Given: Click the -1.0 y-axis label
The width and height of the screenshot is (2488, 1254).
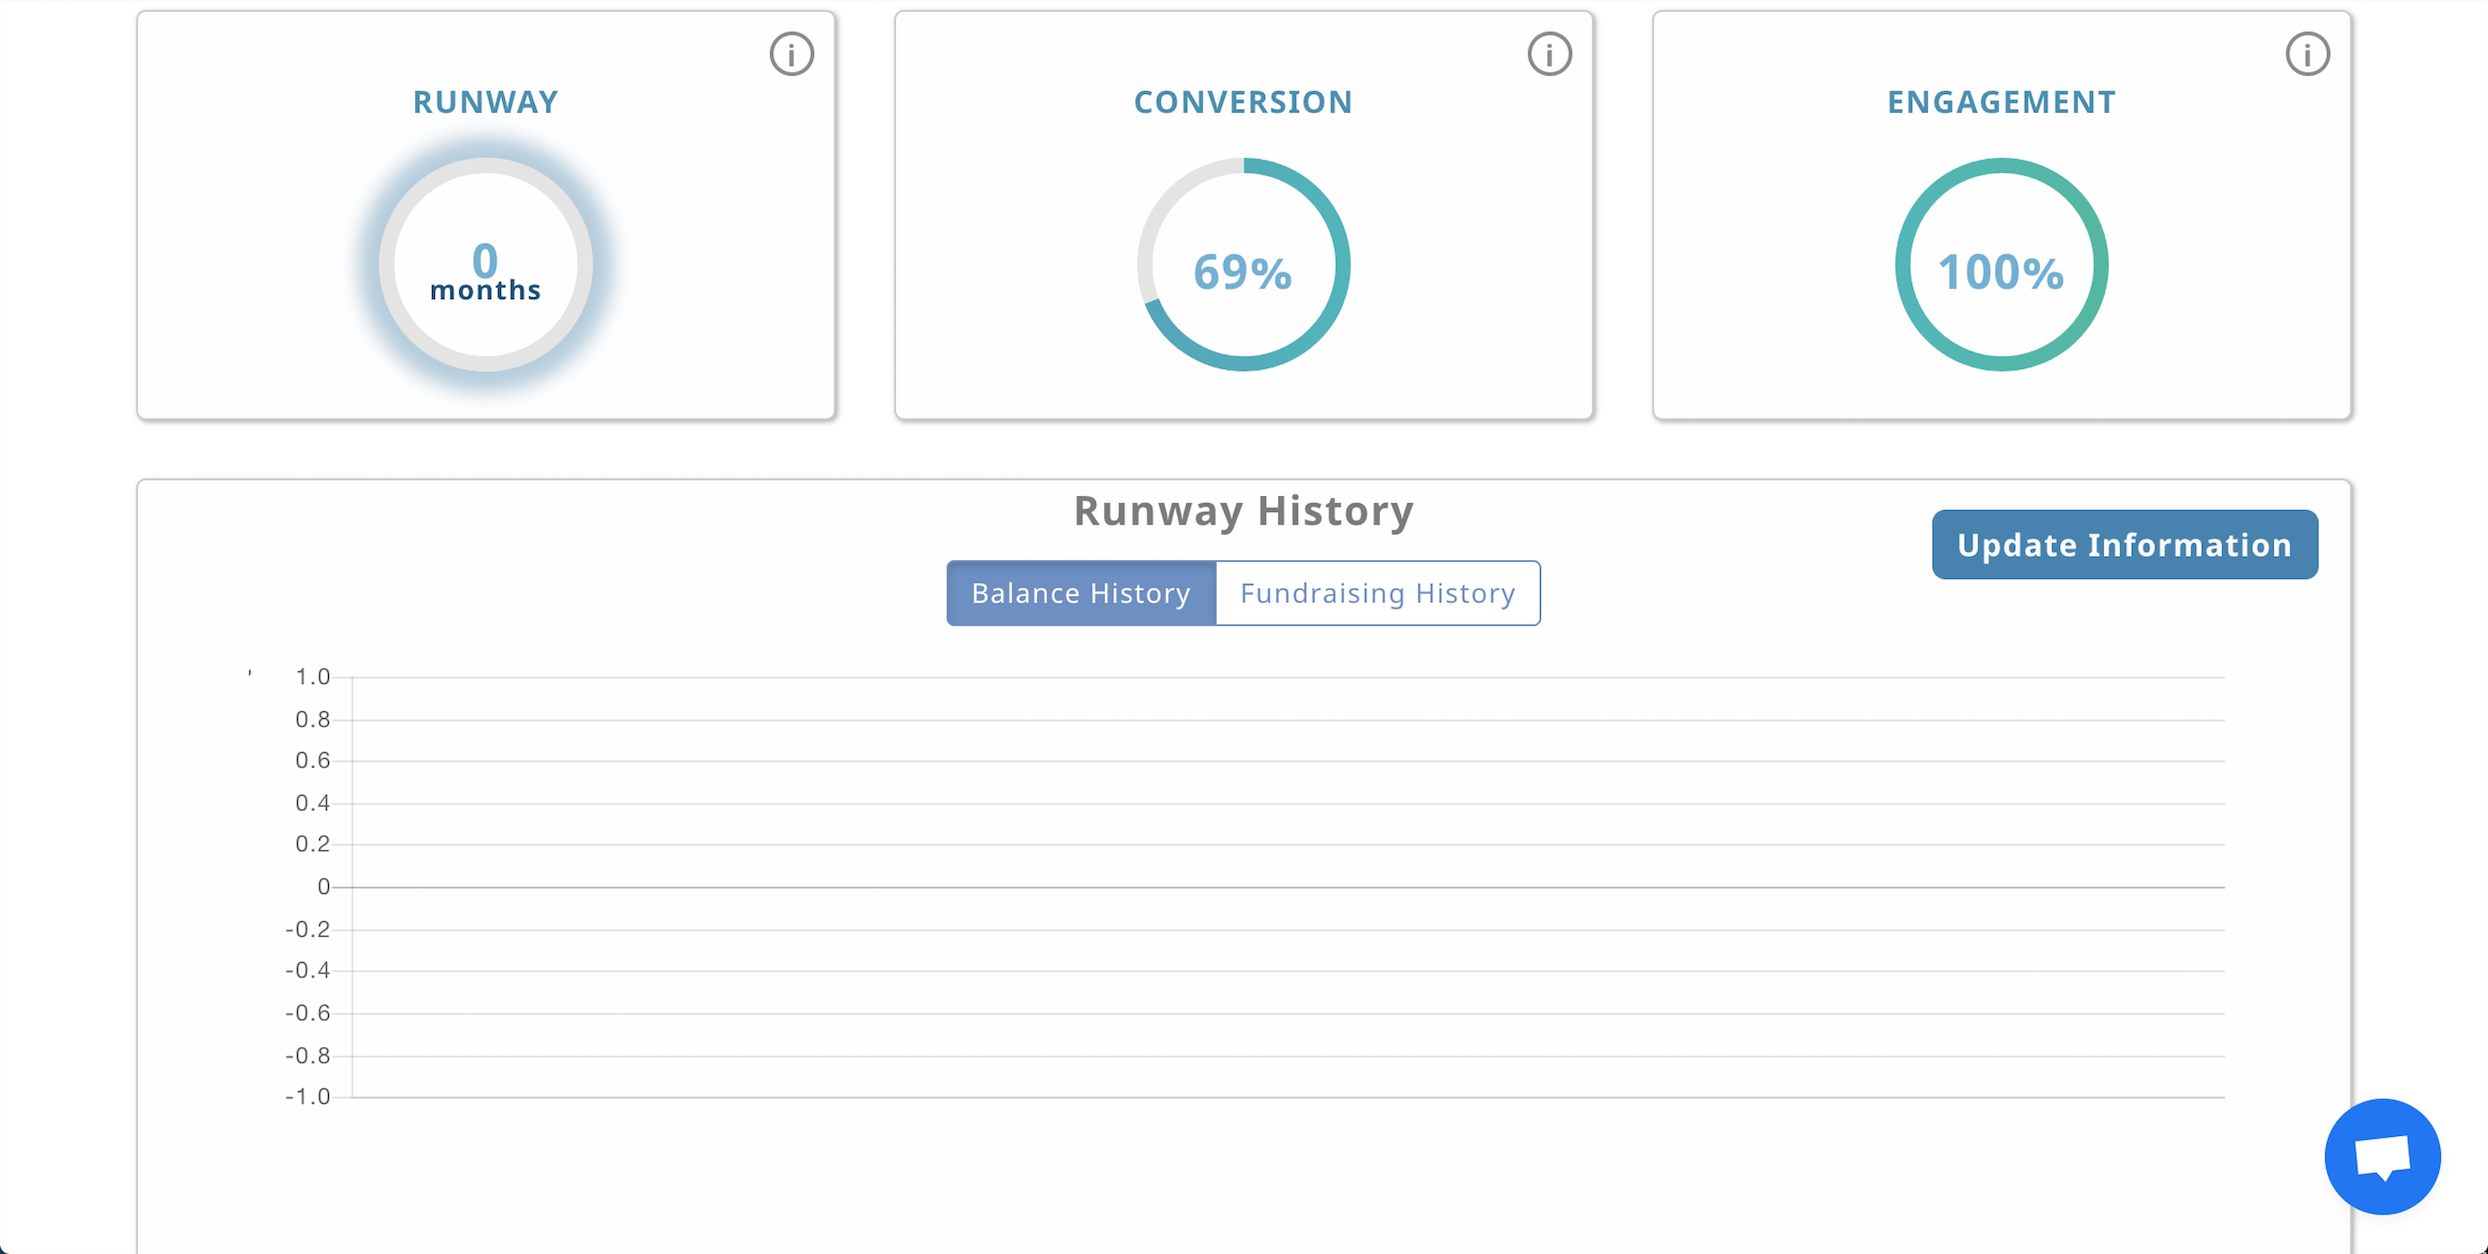Looking at the screenshot, I should (307, 1097).
